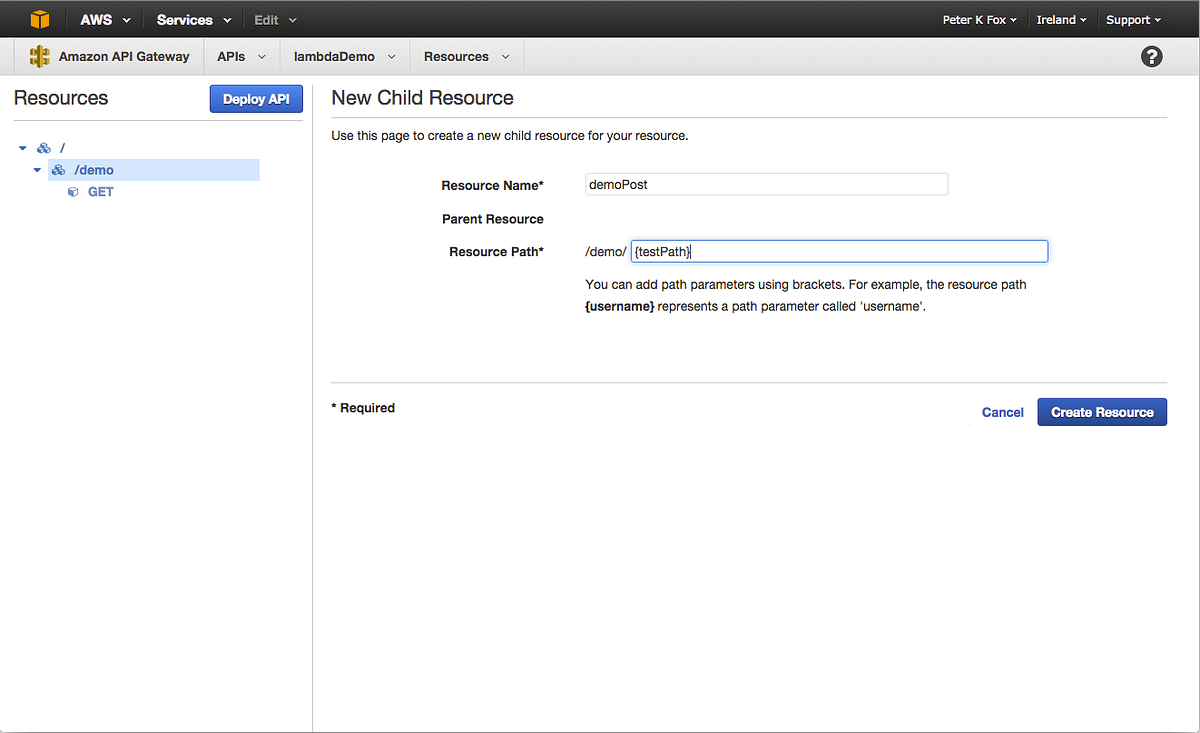1200x733 pixels.
Task: Click the root resource icon next to /
Action: (43, 147)
